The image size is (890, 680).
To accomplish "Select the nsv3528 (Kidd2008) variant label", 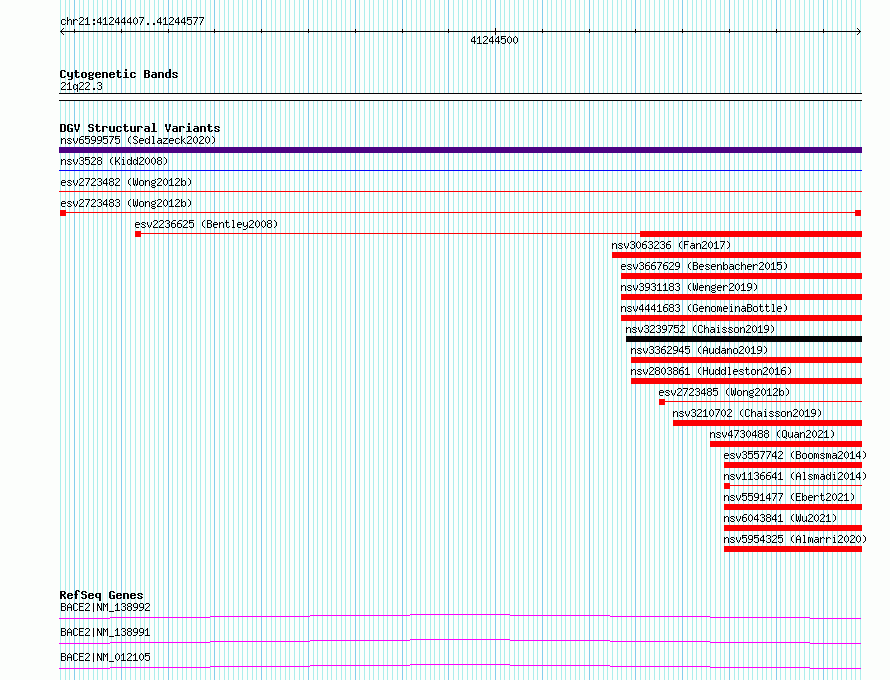I will pos(114,161).
